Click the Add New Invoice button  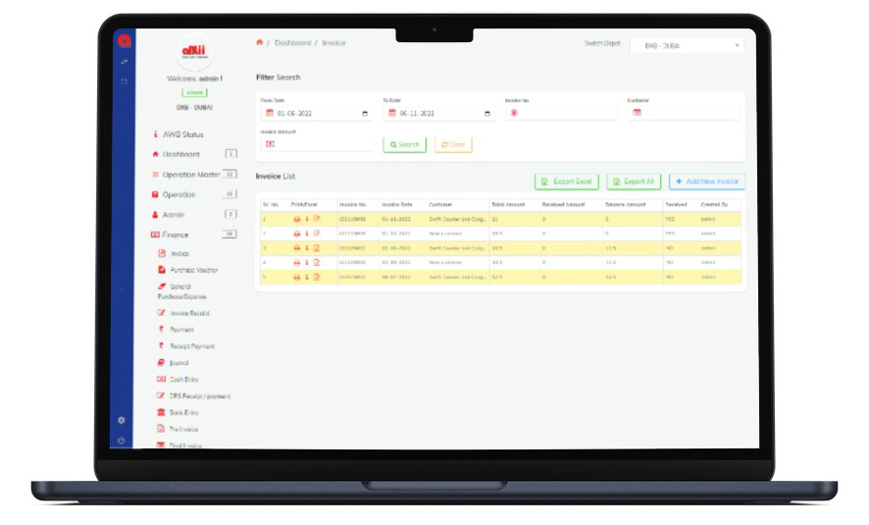(x=706, y=181)
